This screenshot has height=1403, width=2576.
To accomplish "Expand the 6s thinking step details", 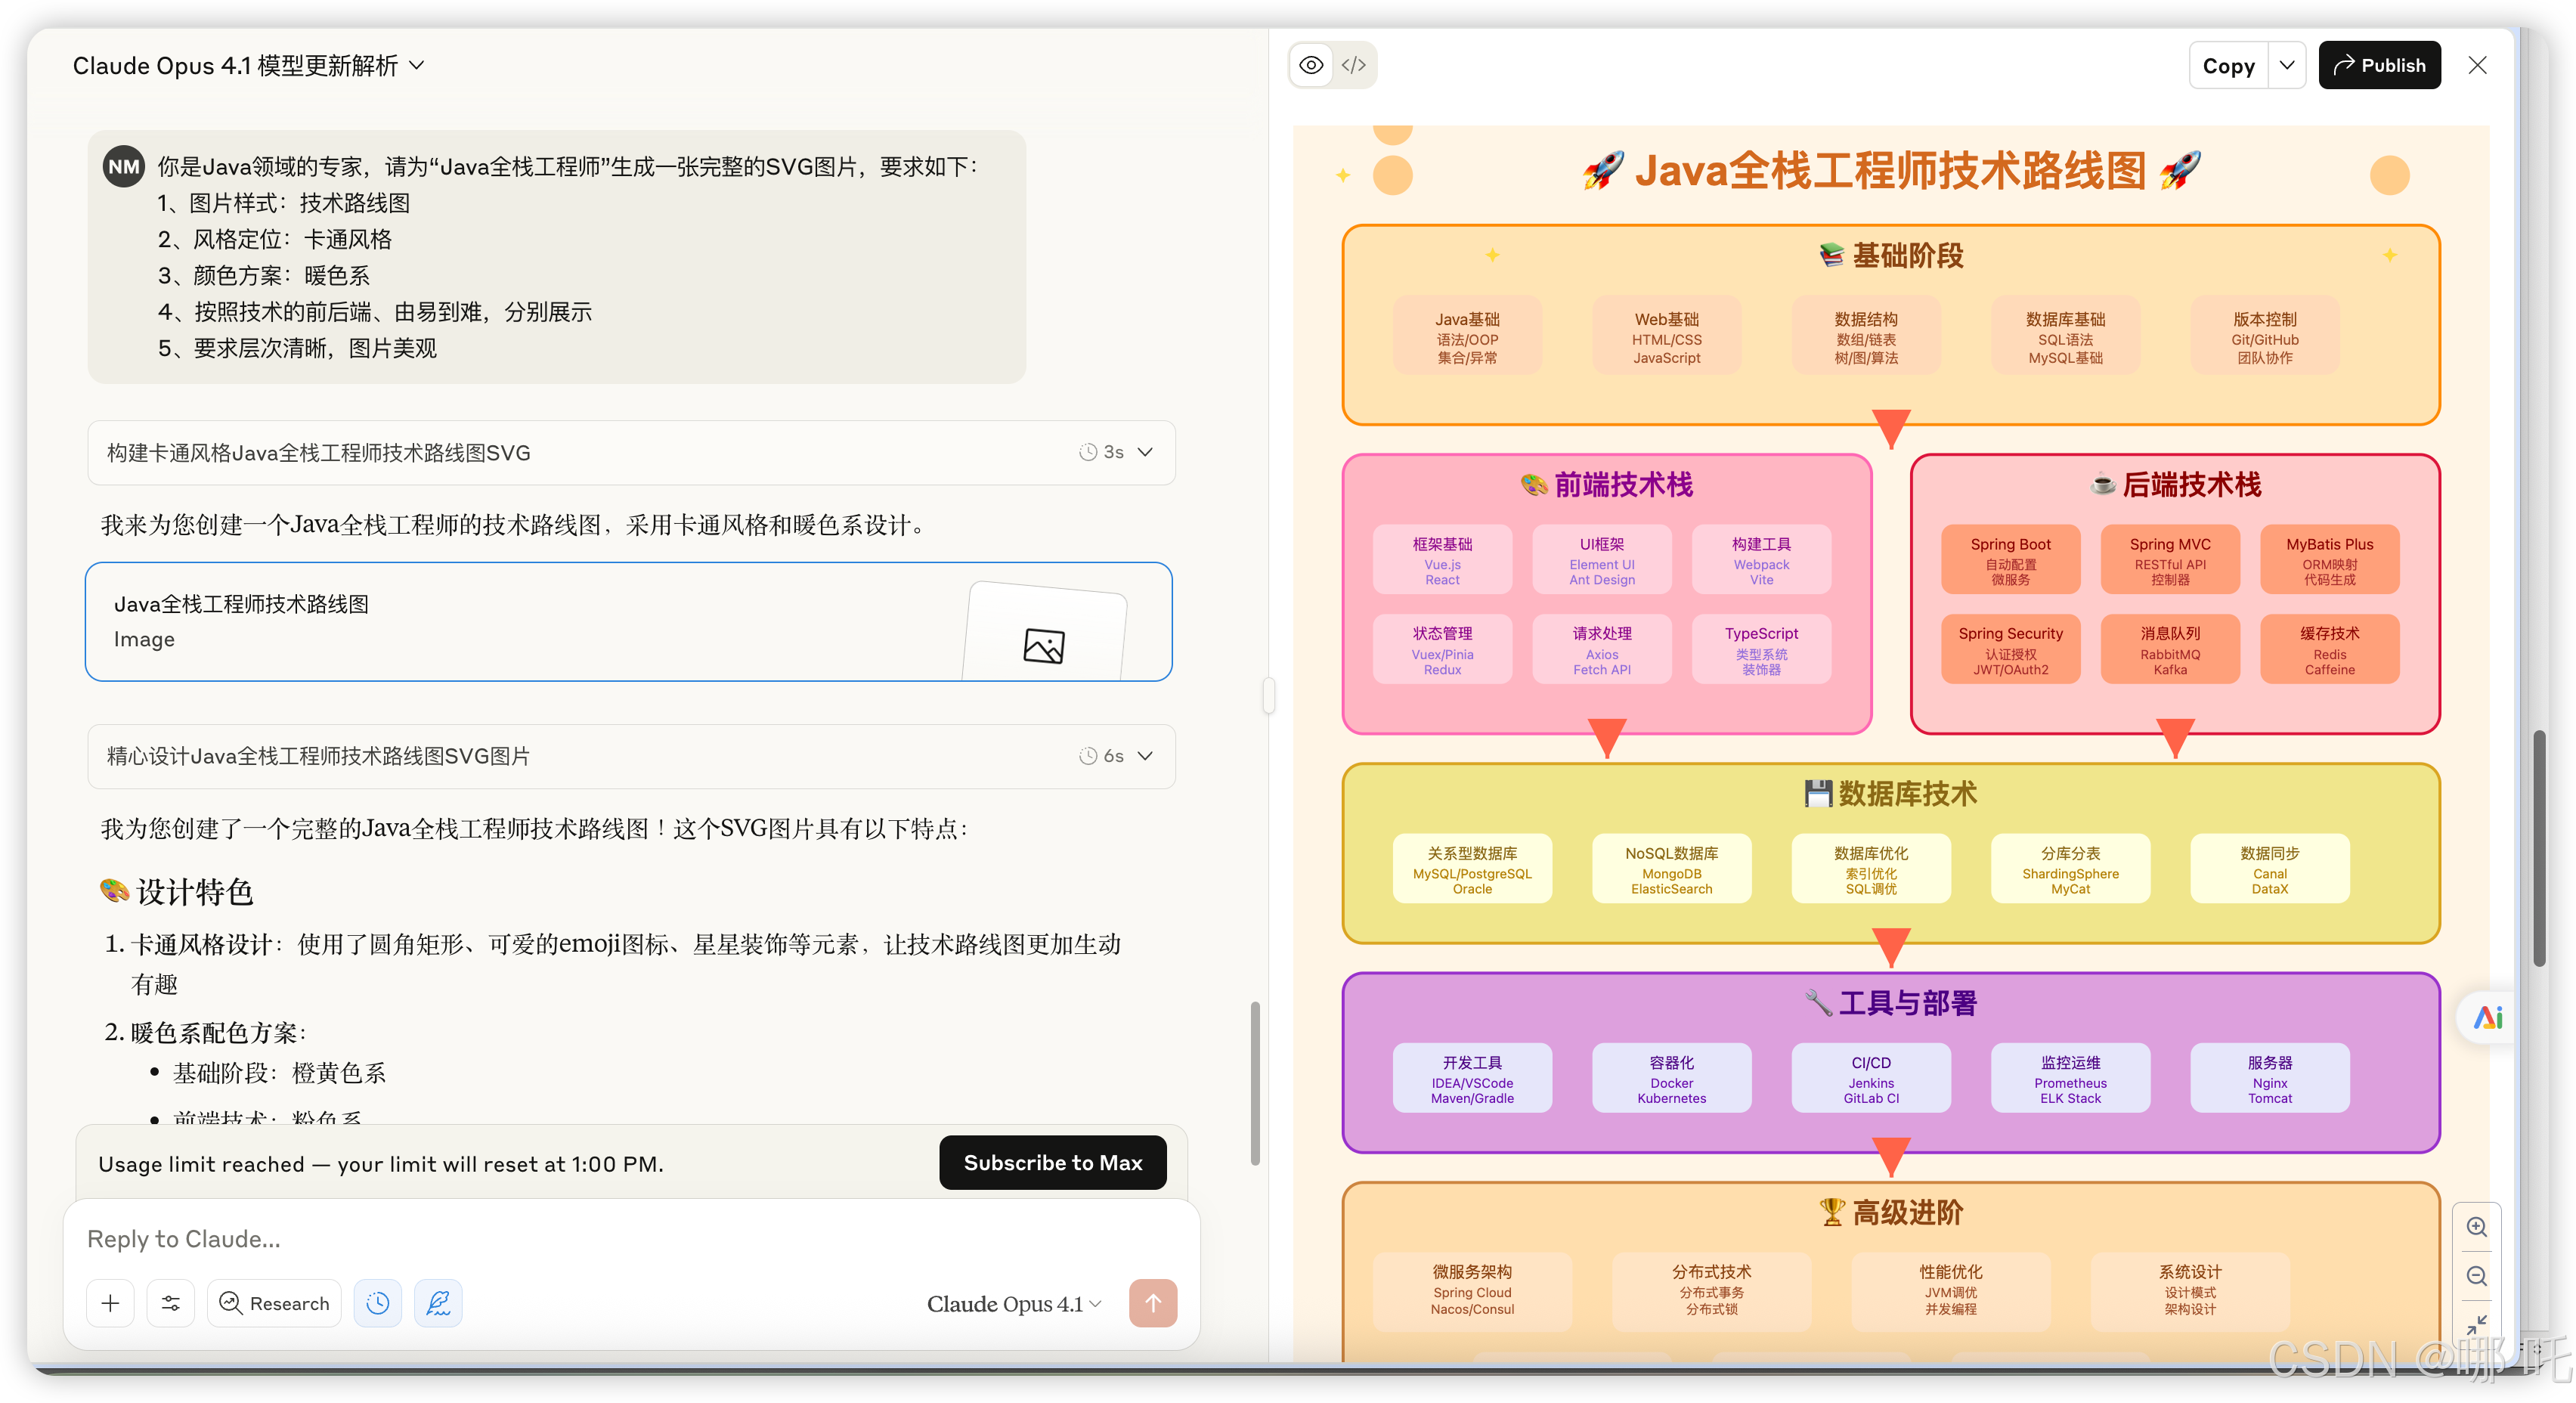I will coord(1145,756).
